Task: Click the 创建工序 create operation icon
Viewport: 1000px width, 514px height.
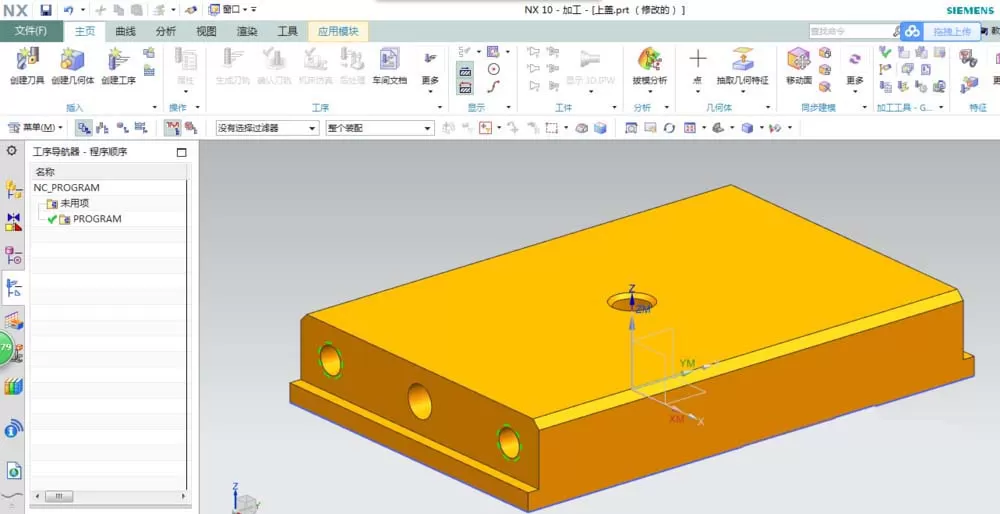Action: pos(119,59)
